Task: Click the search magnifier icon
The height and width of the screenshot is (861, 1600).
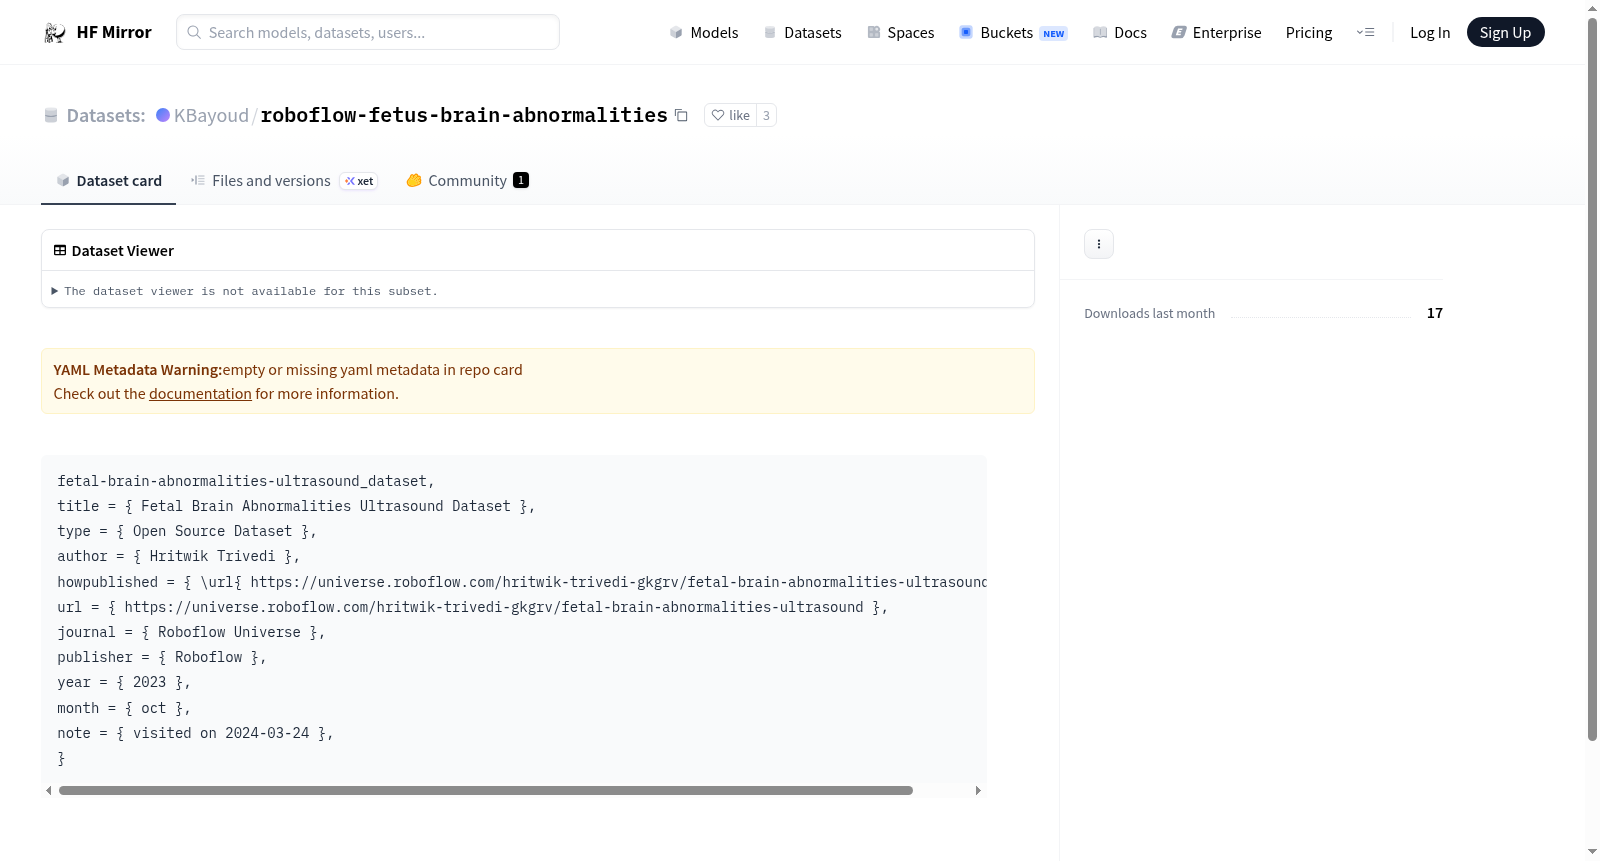Action: pyautogui.click(x=194, y=32)
